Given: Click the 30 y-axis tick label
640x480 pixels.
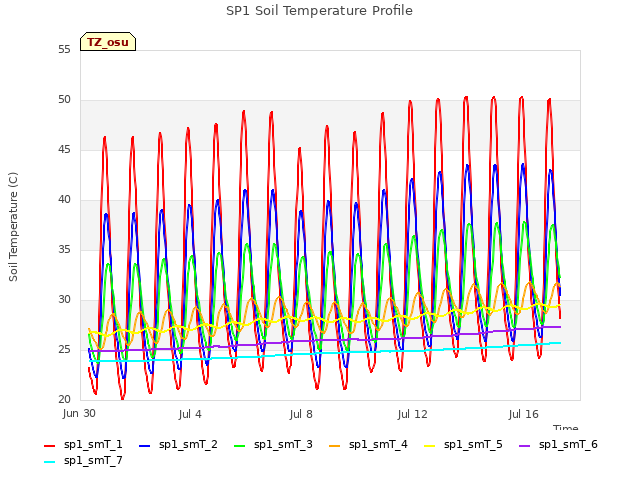Looking at the screenshot, I should pyautogui.click(x=64, y=300).
